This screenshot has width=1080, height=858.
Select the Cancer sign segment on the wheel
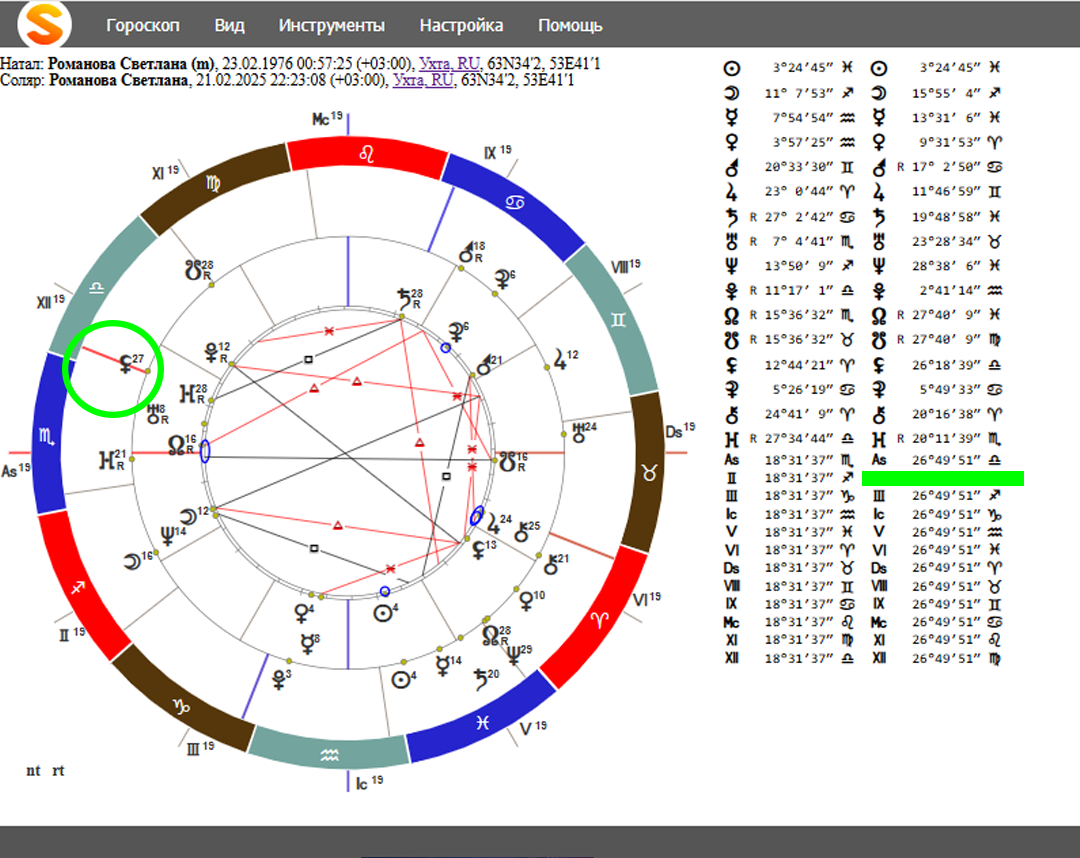pos(515,202)
